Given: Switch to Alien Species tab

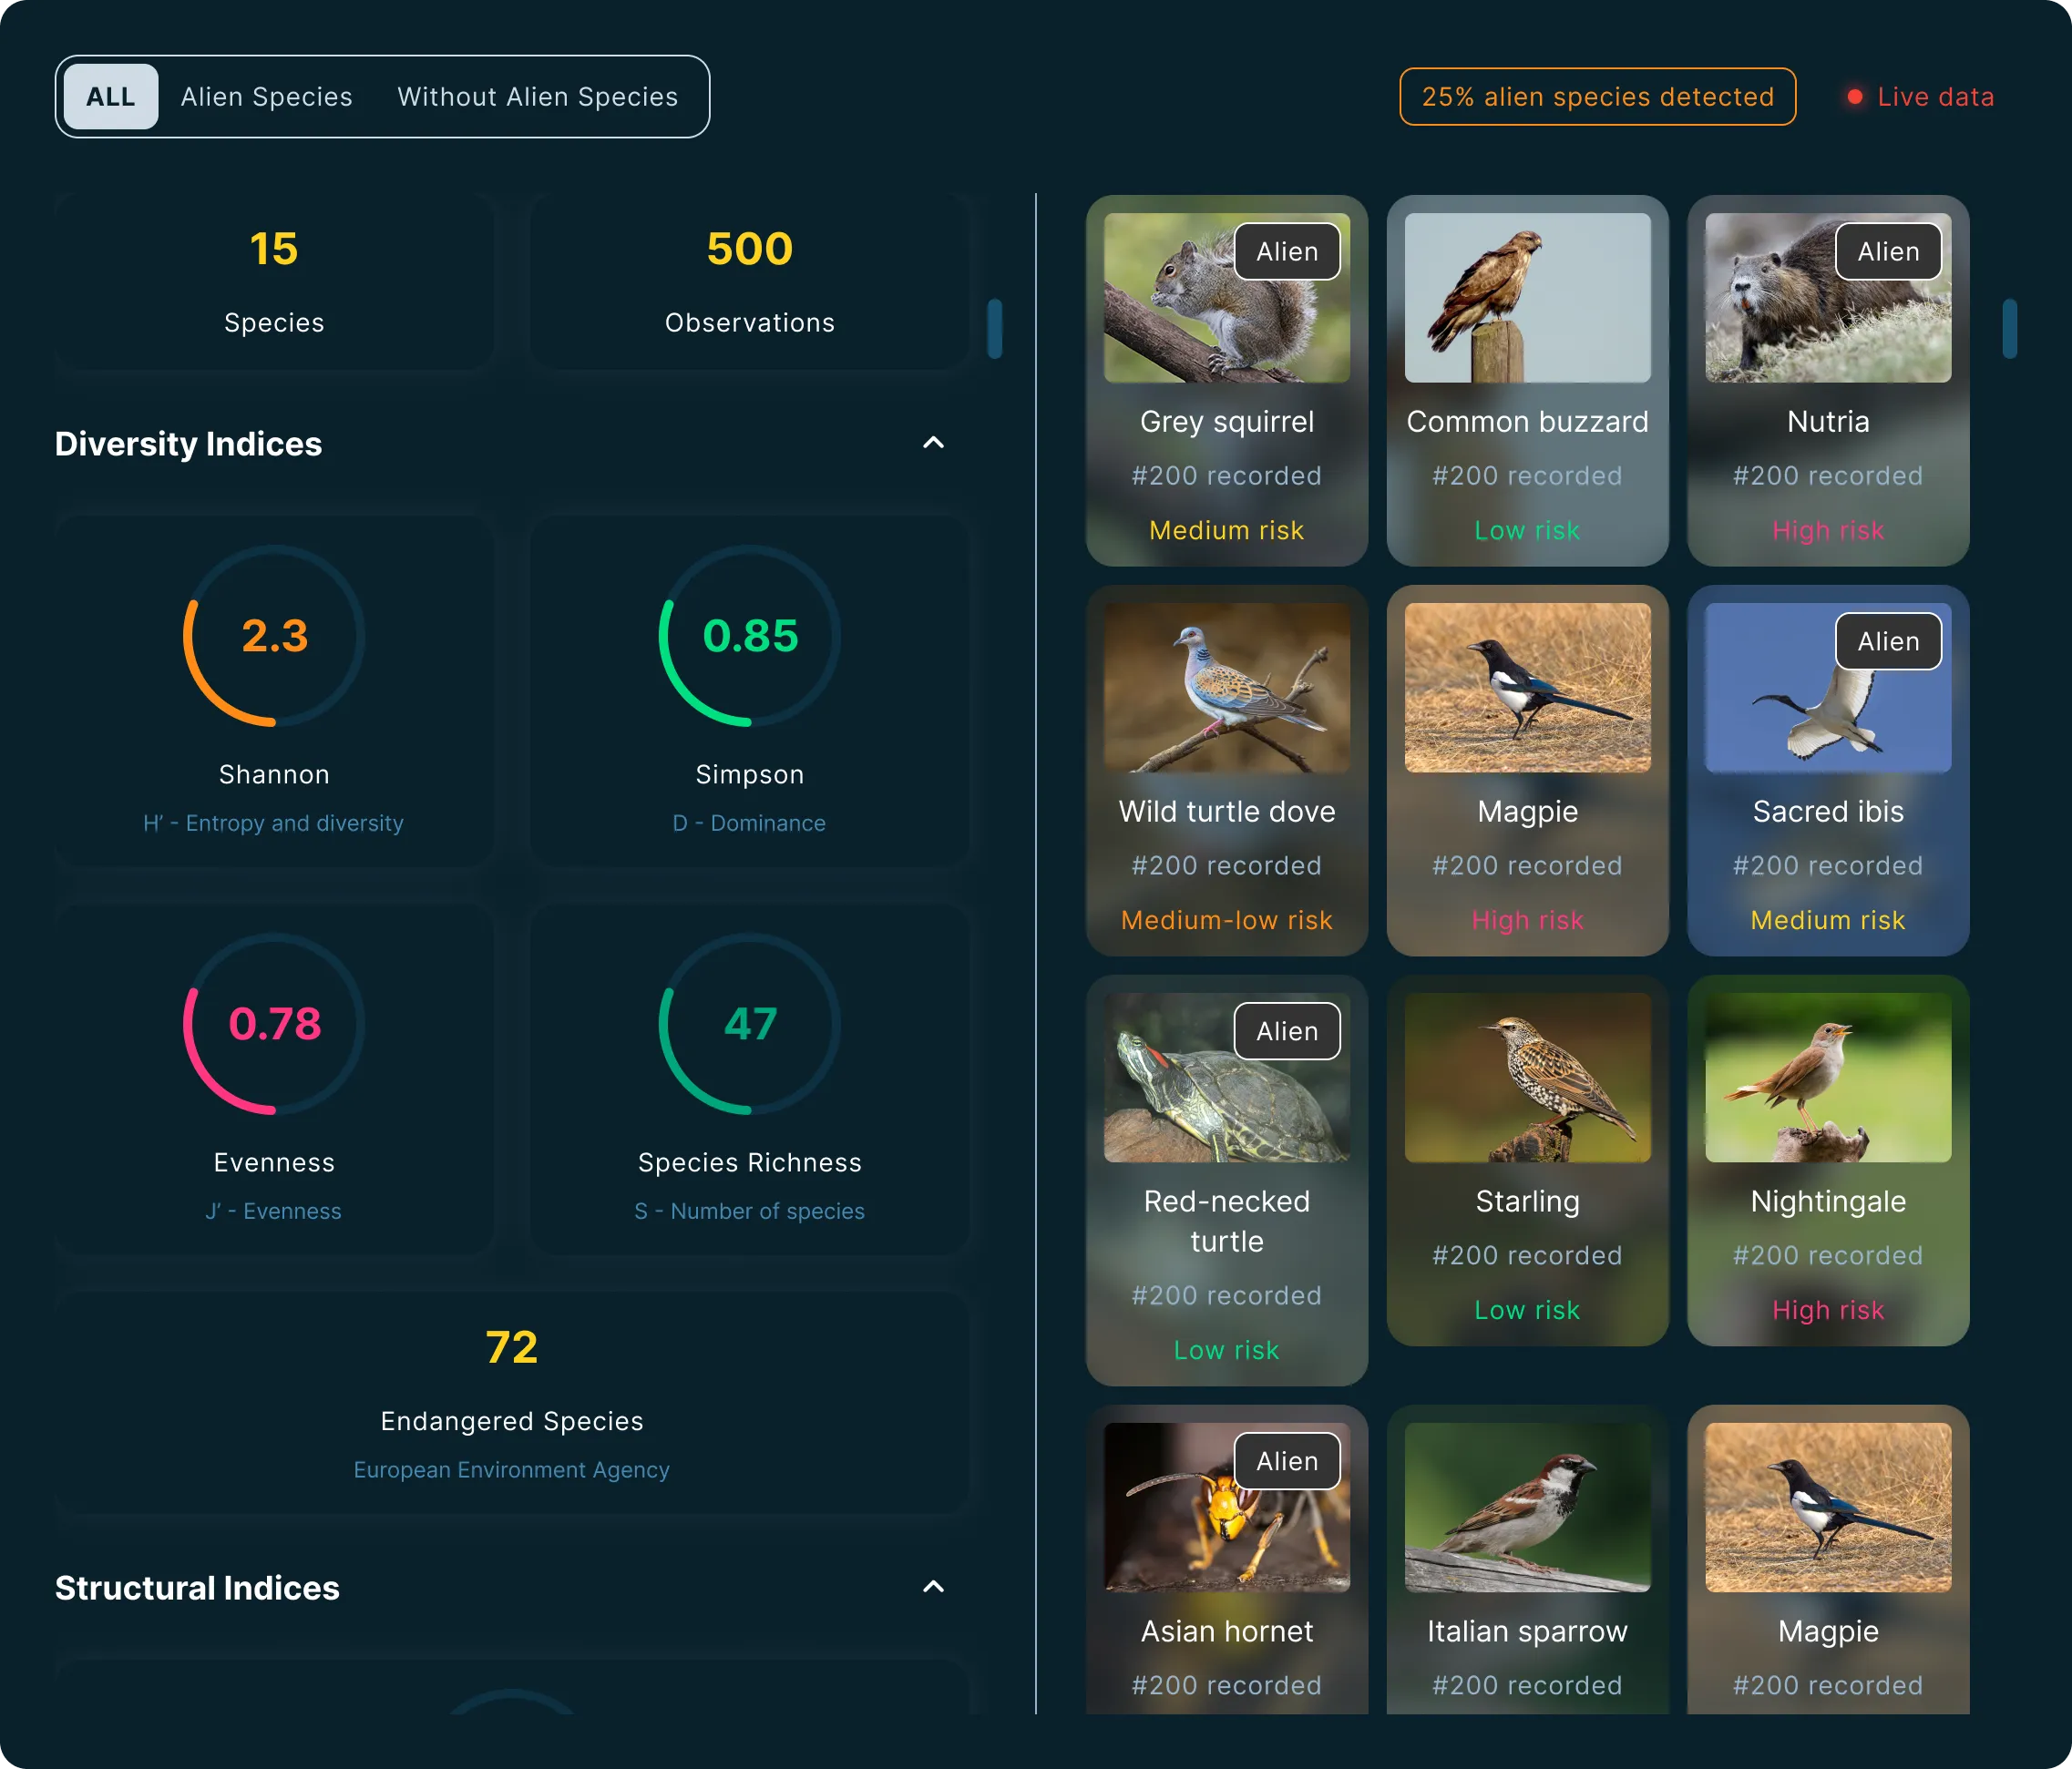Looking at the screenshot, I should (x=266, y=97).
